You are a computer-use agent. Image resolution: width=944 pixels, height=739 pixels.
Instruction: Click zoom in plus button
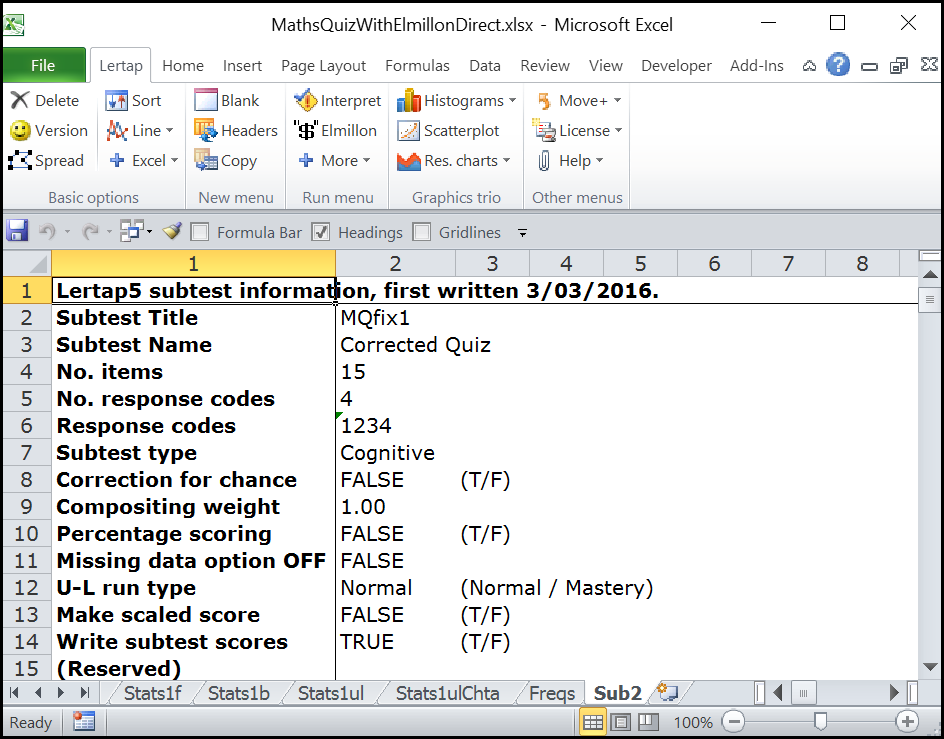[x=907, y=722]
